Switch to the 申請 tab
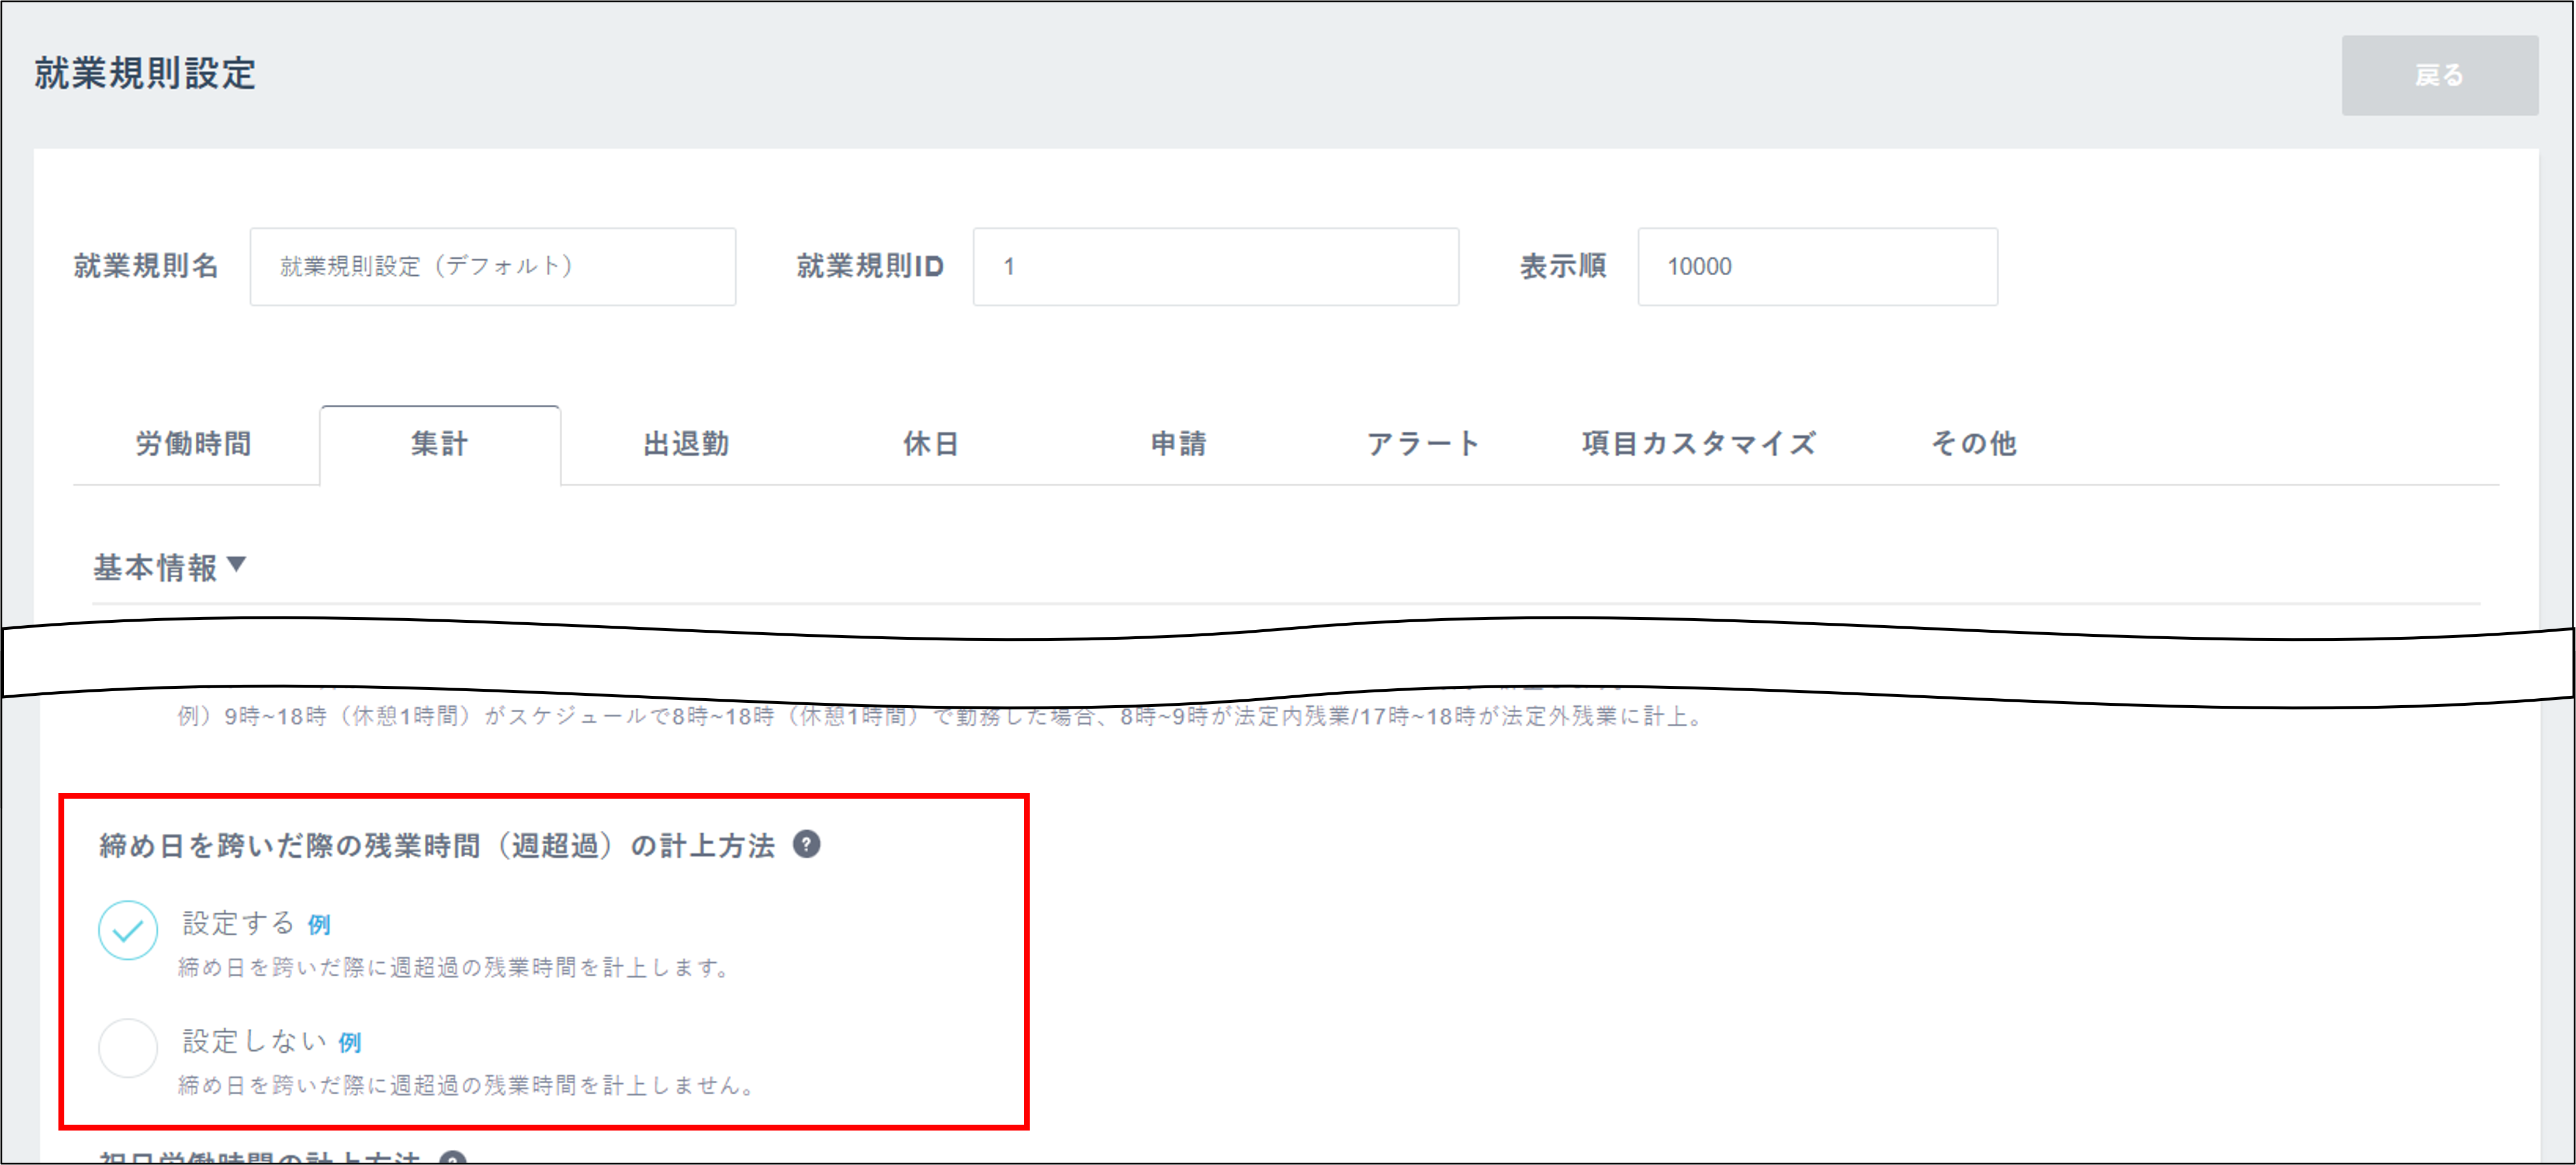 1180,444
